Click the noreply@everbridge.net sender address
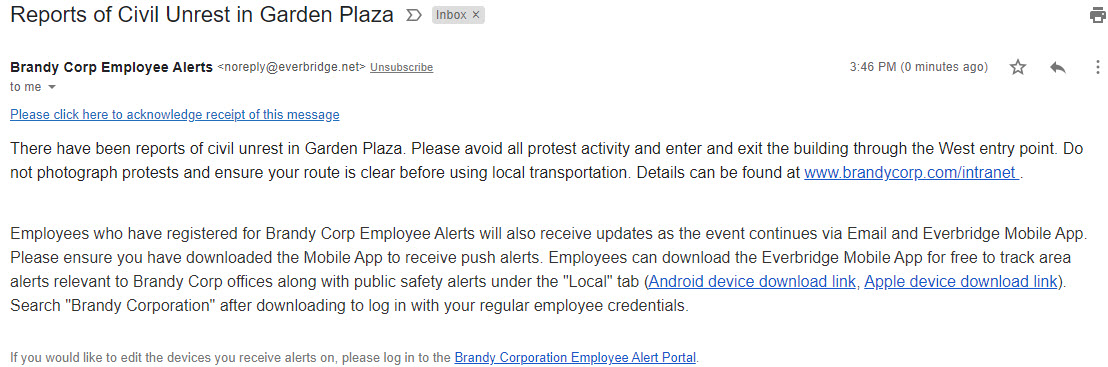Viewport: 1108px width, 367px height. 292,67
